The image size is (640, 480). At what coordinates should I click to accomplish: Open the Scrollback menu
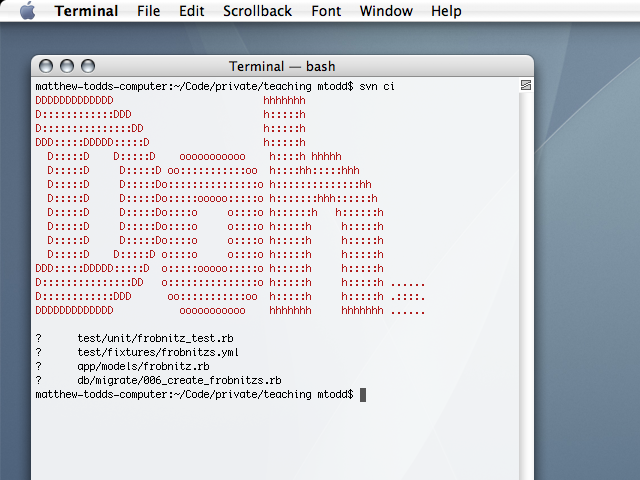[x=257, y=11]
